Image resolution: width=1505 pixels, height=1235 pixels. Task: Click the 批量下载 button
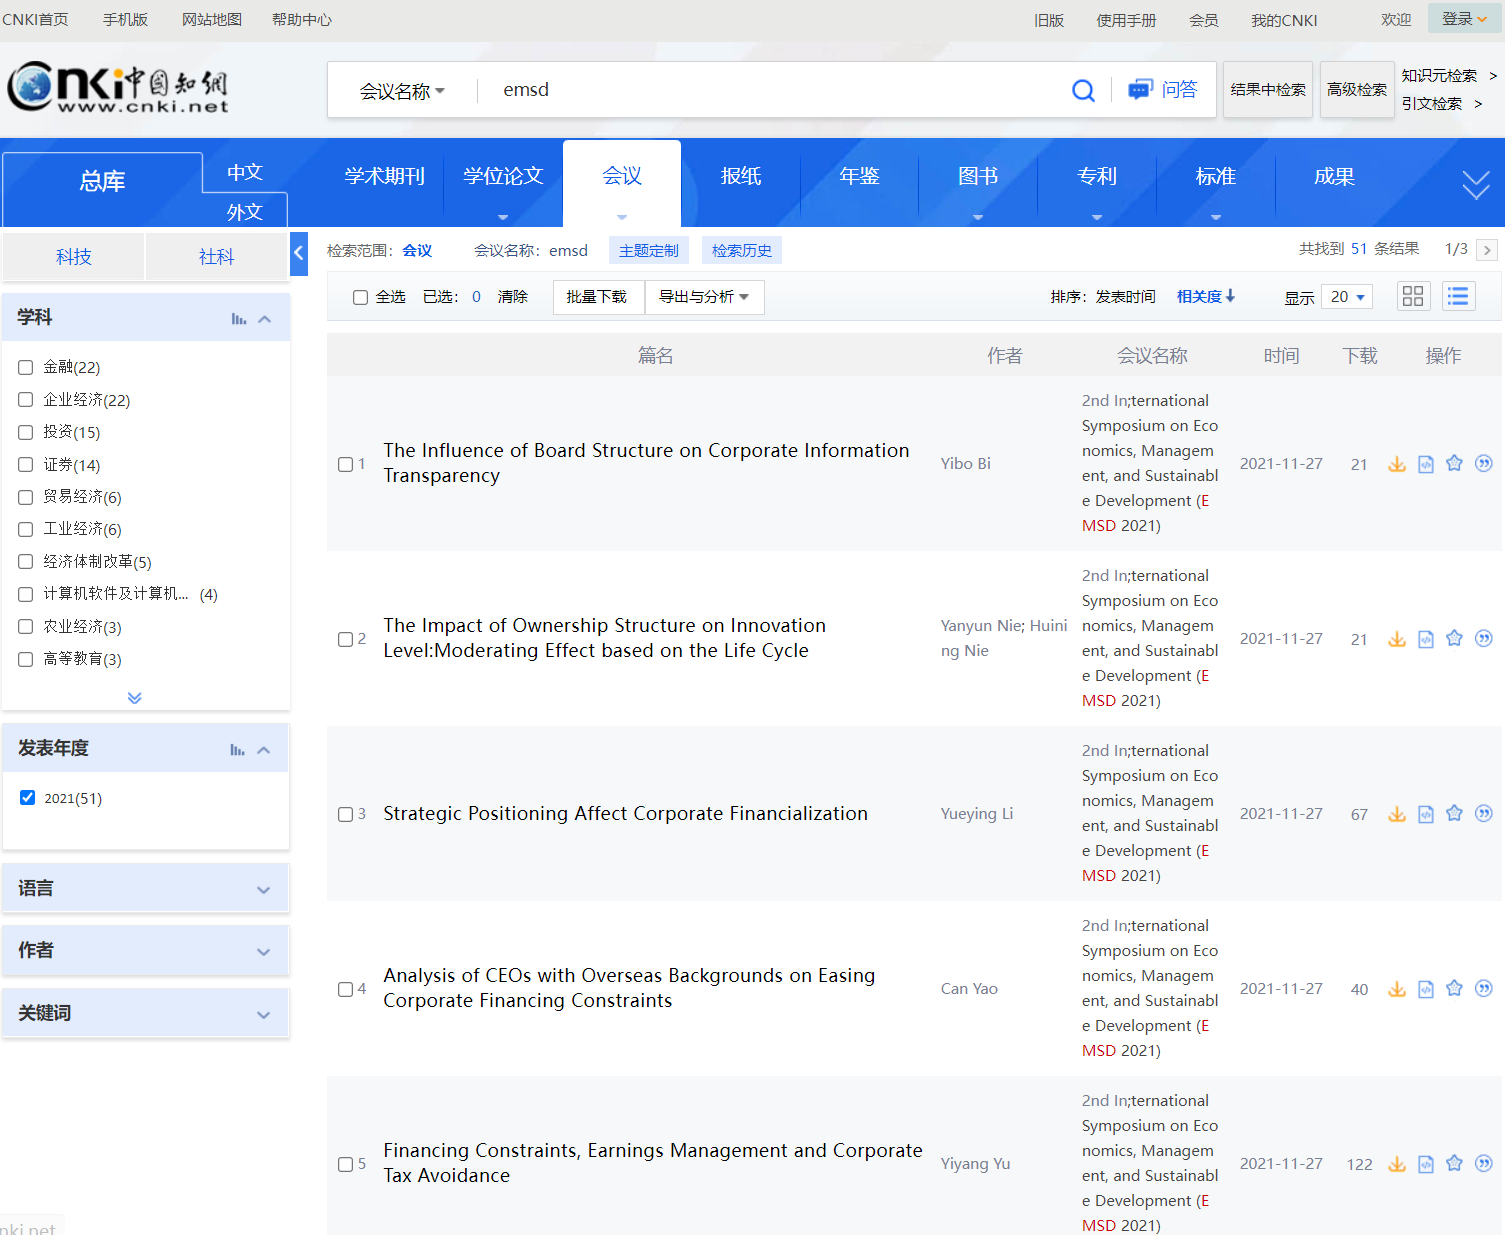(x=597, y=297)
